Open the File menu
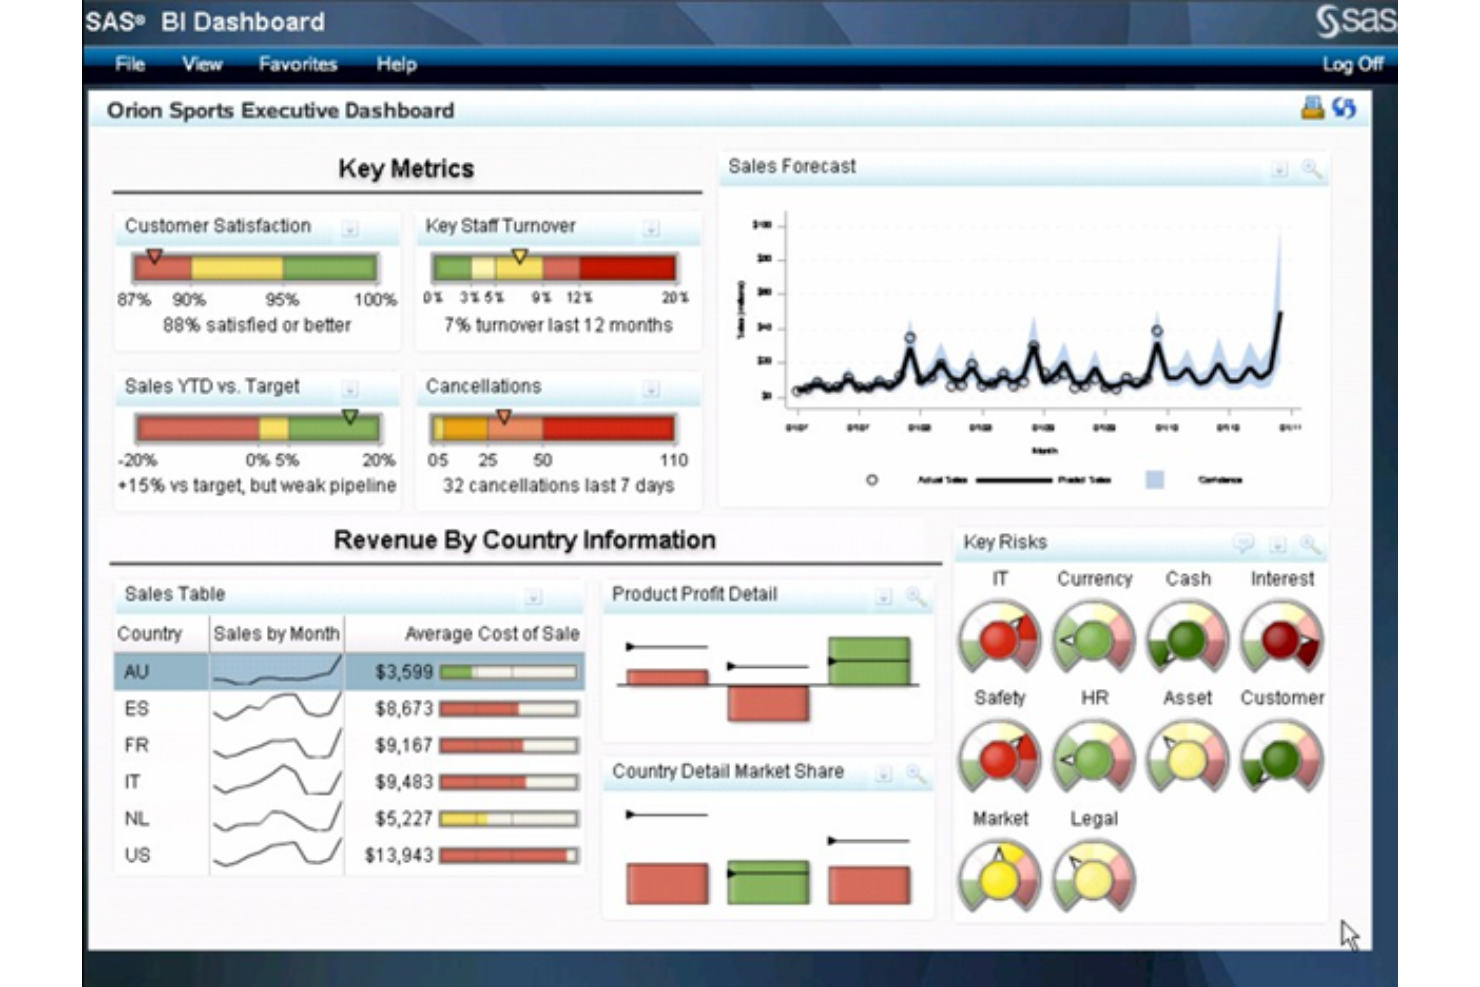The height and width of the screenshot is (987, 1480). pos(130,64)
